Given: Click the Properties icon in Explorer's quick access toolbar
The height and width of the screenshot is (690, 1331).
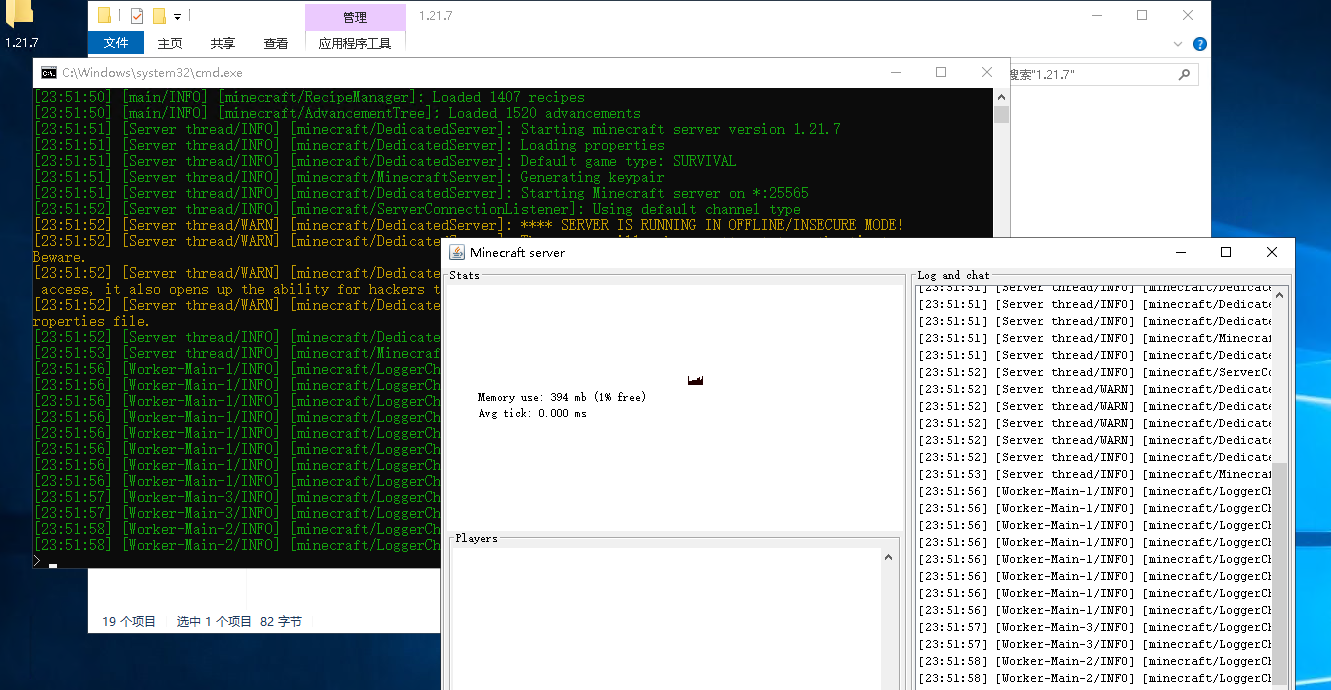Looking at the screenshot, I should tap(136, 16).
